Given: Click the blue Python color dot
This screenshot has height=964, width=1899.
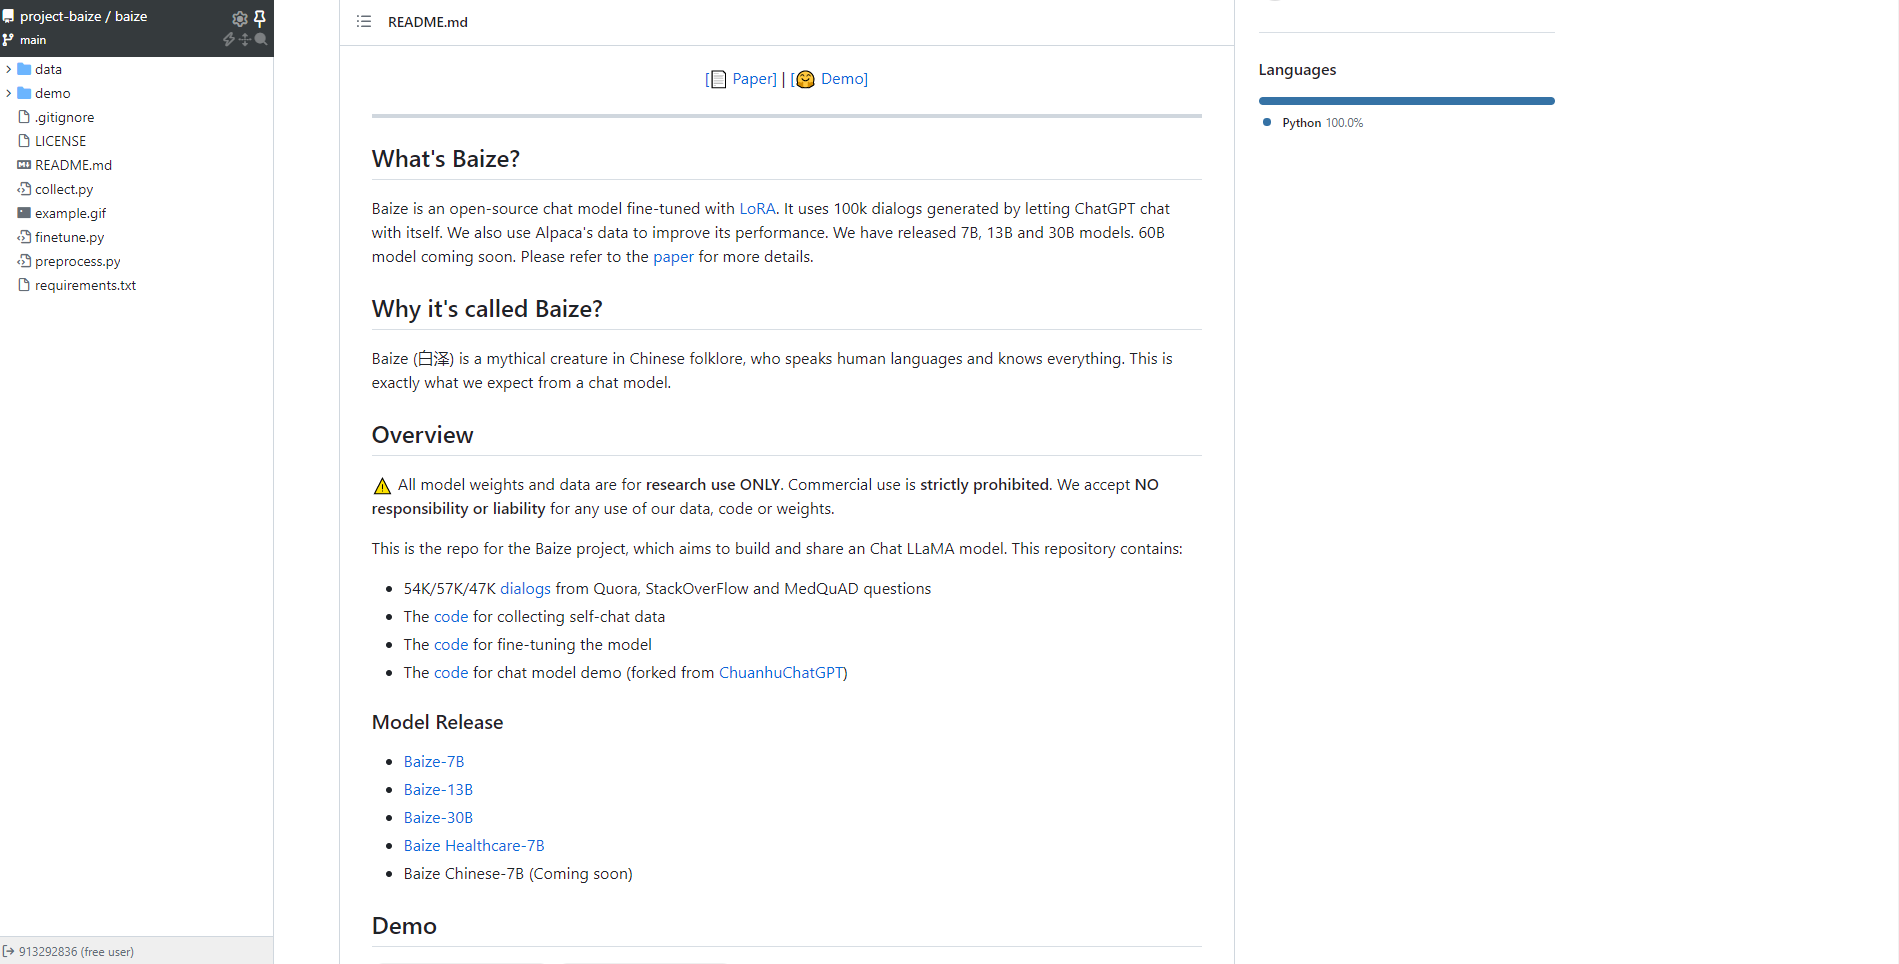Looking at the screenshot, I should pos(1267,122).
